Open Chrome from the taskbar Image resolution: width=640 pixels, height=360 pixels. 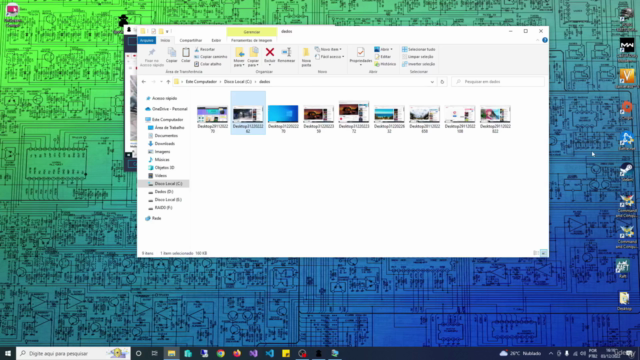[221, 353]
